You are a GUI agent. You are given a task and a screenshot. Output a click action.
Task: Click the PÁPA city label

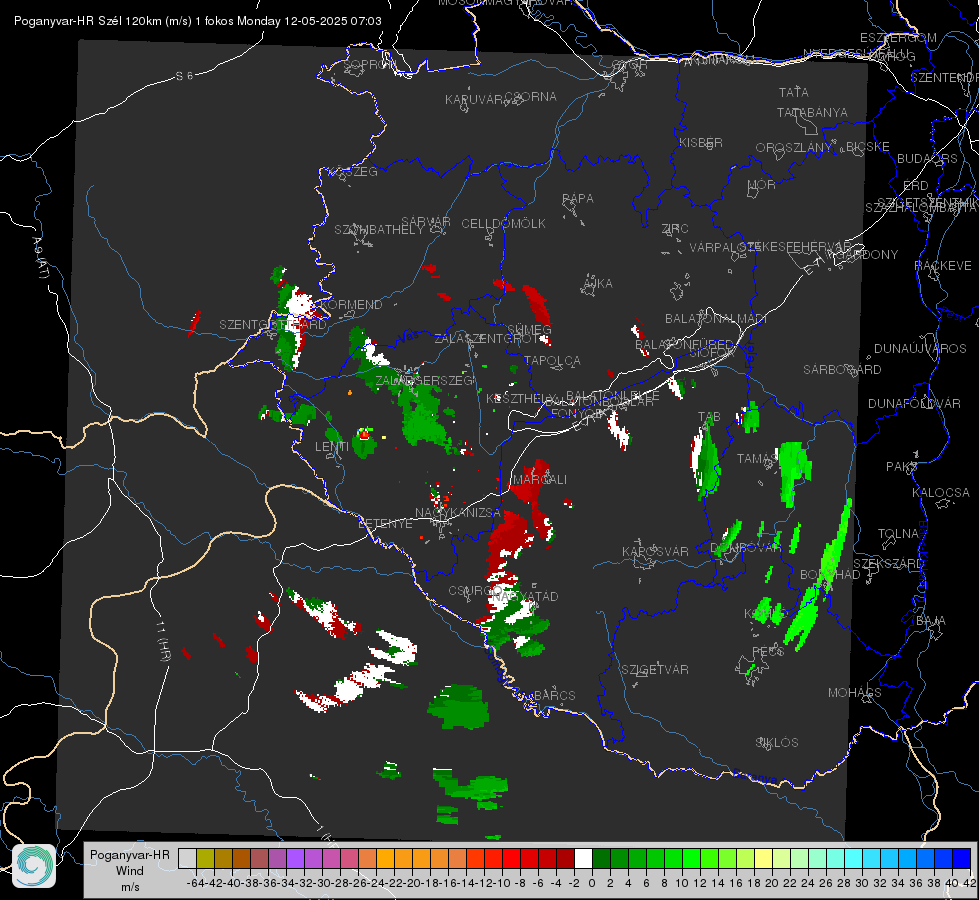pos(578,198)
